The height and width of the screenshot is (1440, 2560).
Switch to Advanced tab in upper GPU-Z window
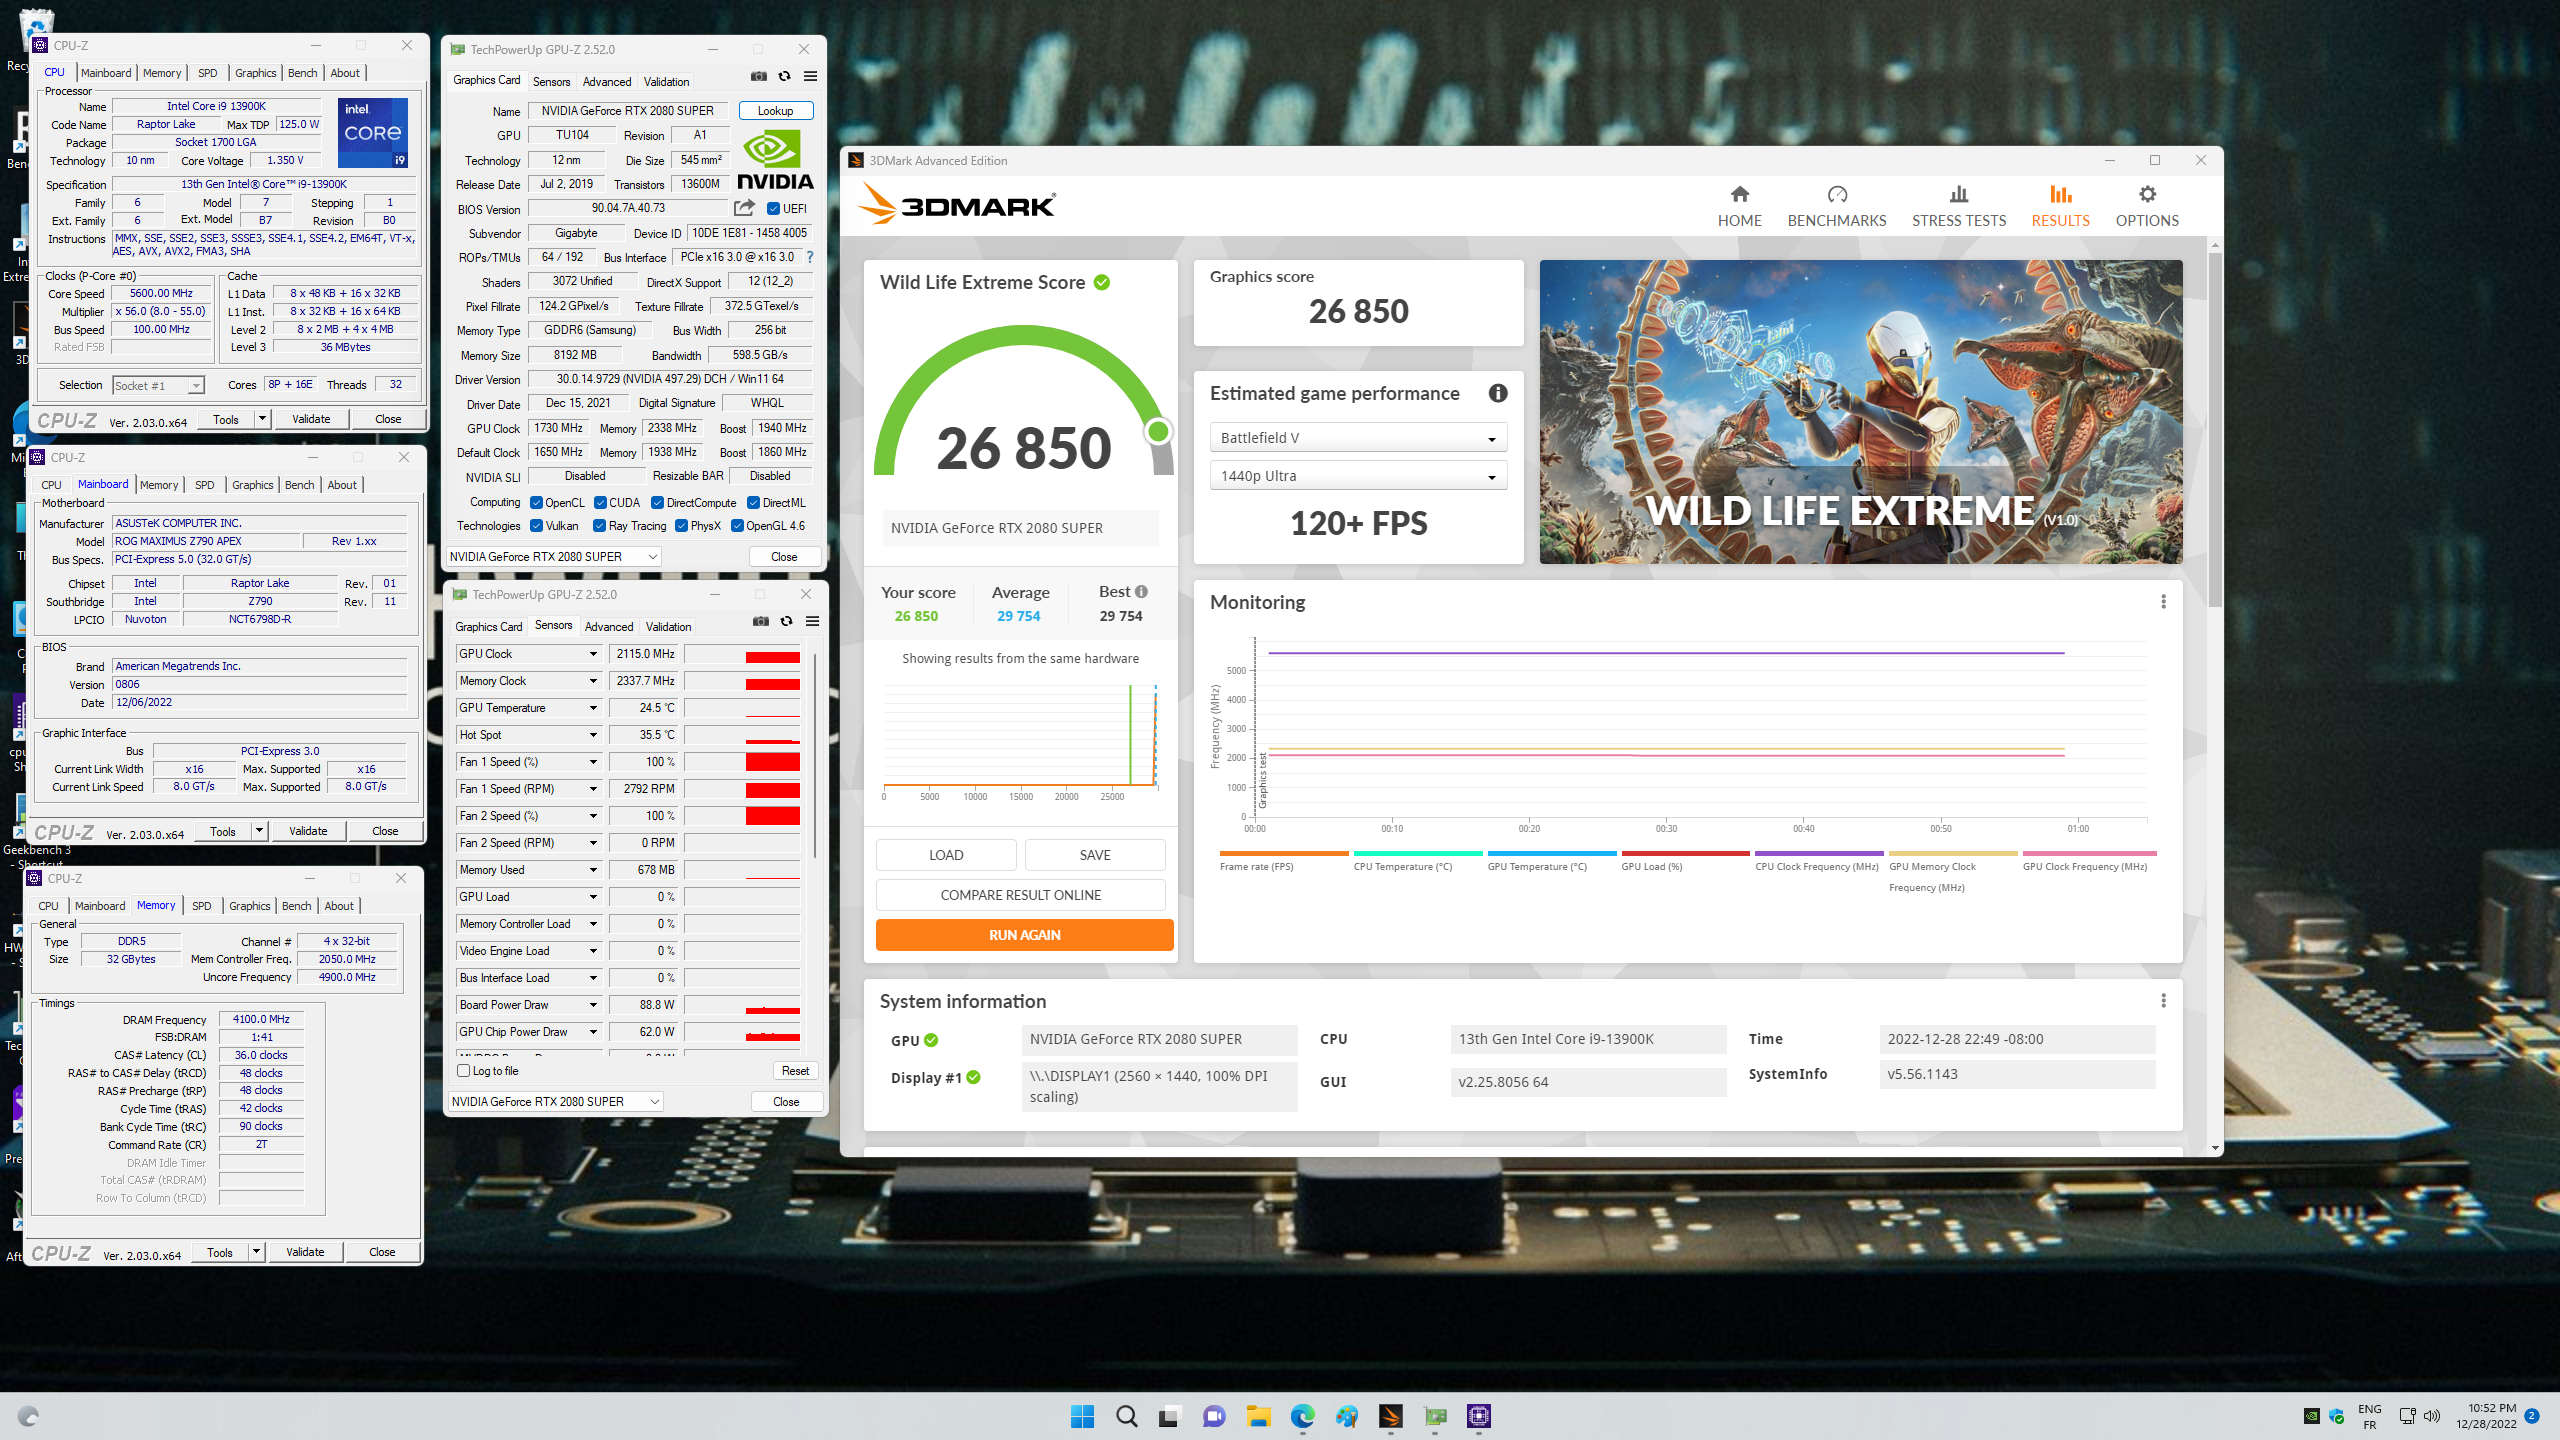[x=606, y=82]
